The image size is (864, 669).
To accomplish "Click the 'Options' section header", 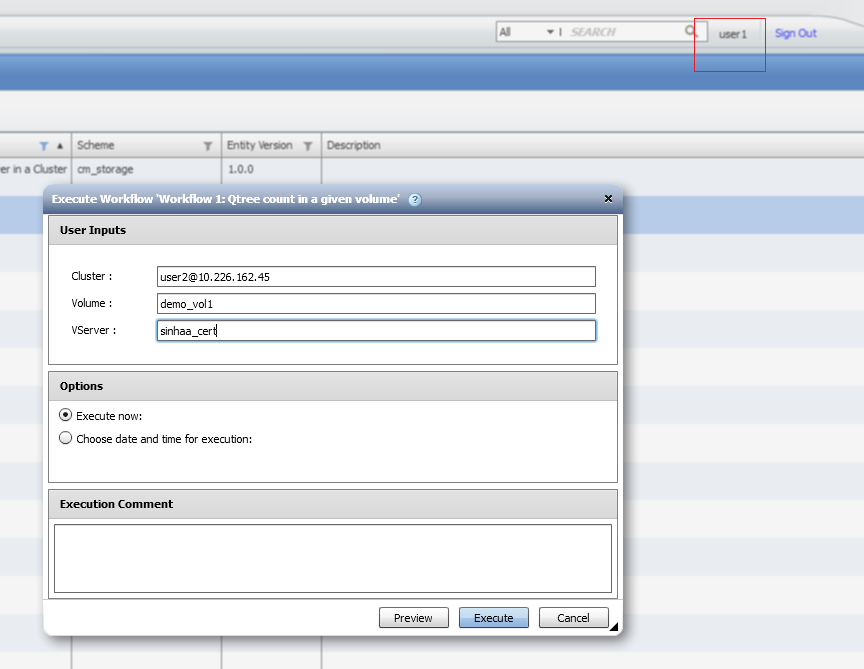I will tap(333, 386).
